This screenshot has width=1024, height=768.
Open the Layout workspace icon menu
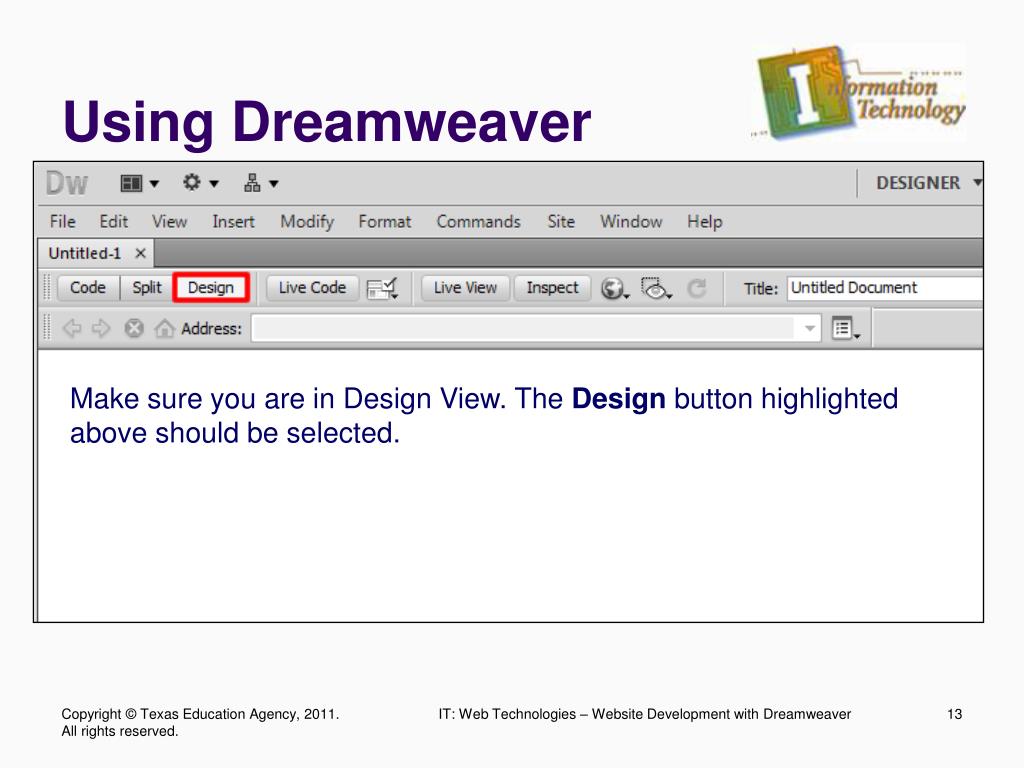tap(140, 184)
